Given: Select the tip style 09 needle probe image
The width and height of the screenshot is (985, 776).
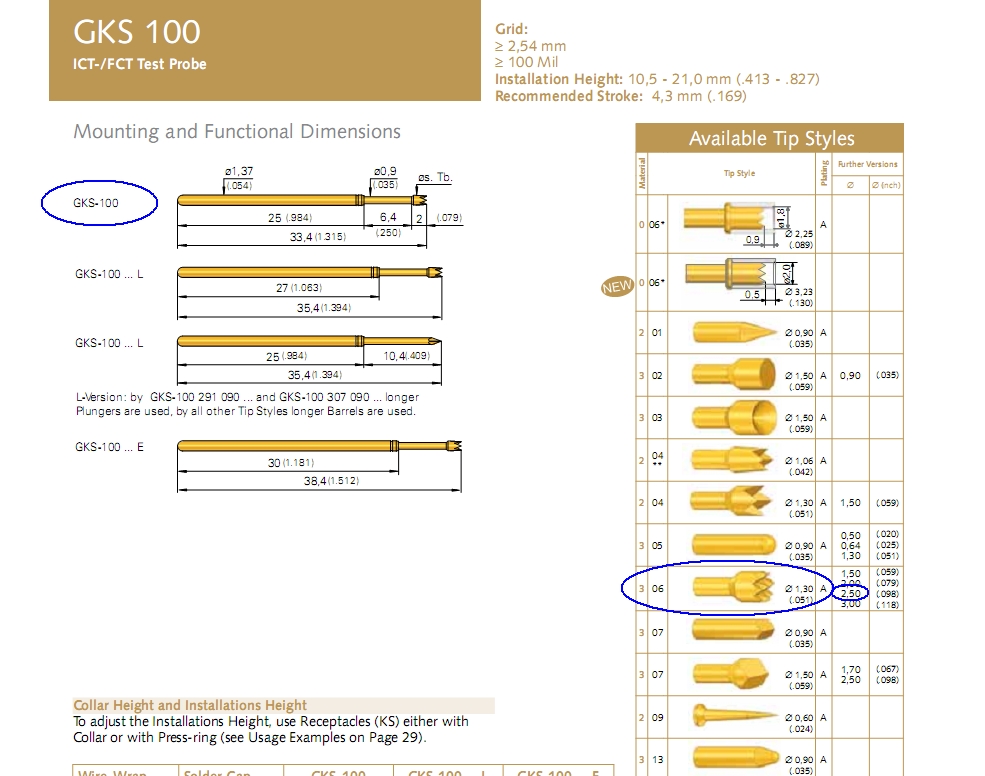Looking at the screenshot, I should coord(735,716).
